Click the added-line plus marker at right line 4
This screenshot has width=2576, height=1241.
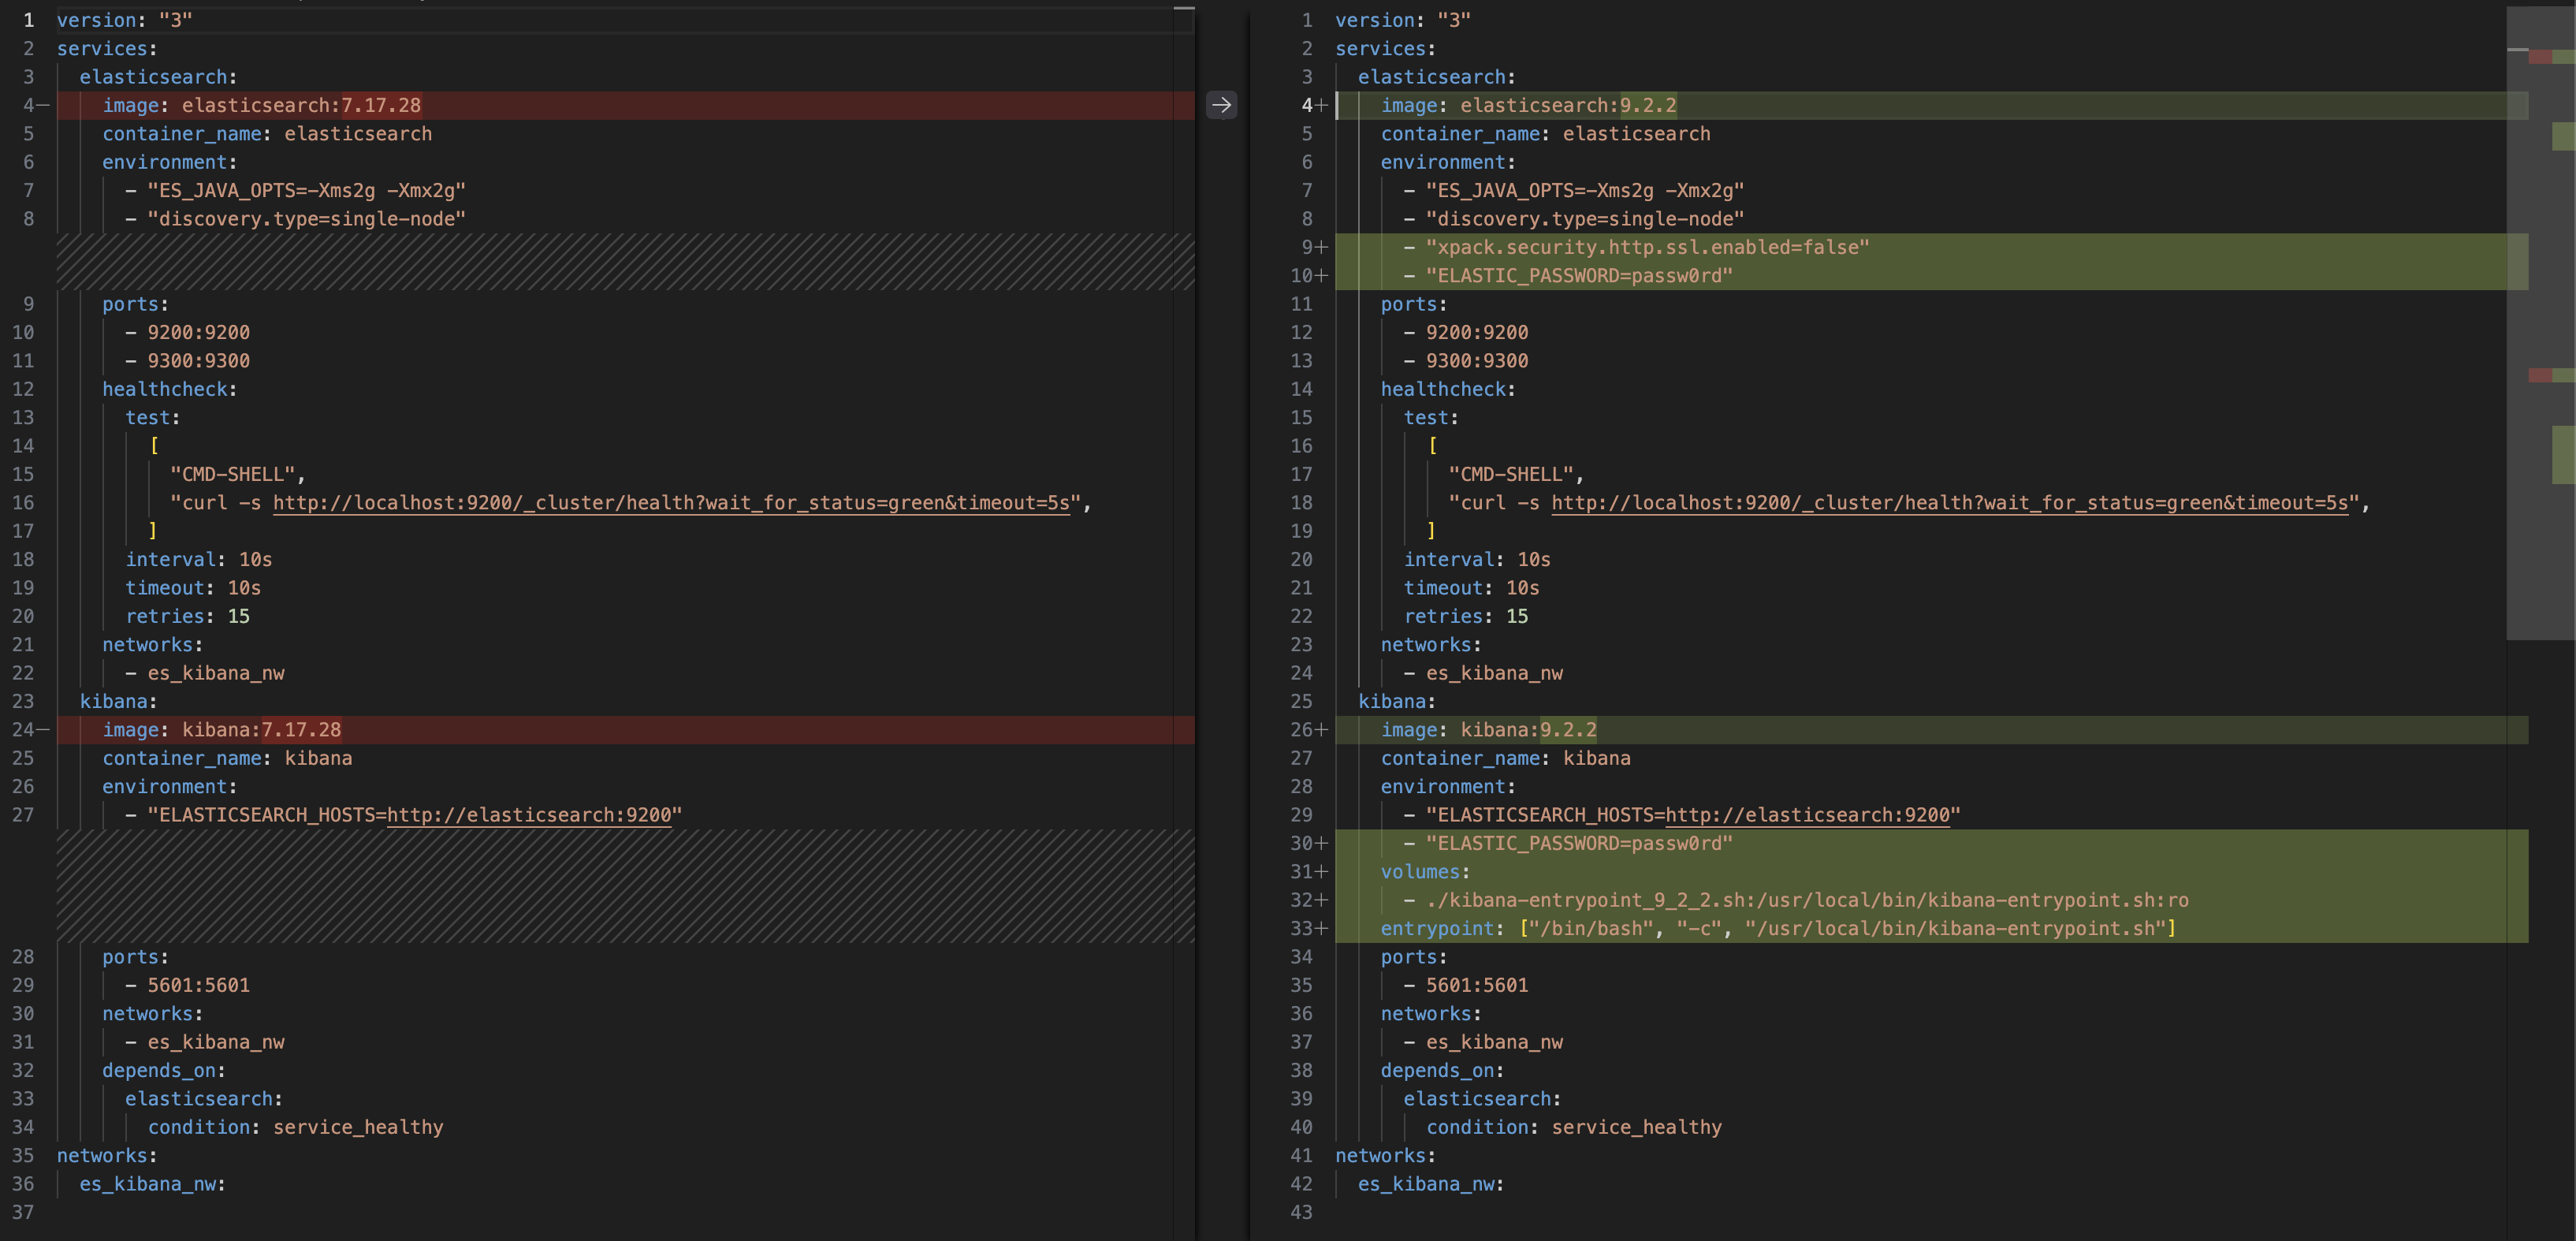[1322, 105]
